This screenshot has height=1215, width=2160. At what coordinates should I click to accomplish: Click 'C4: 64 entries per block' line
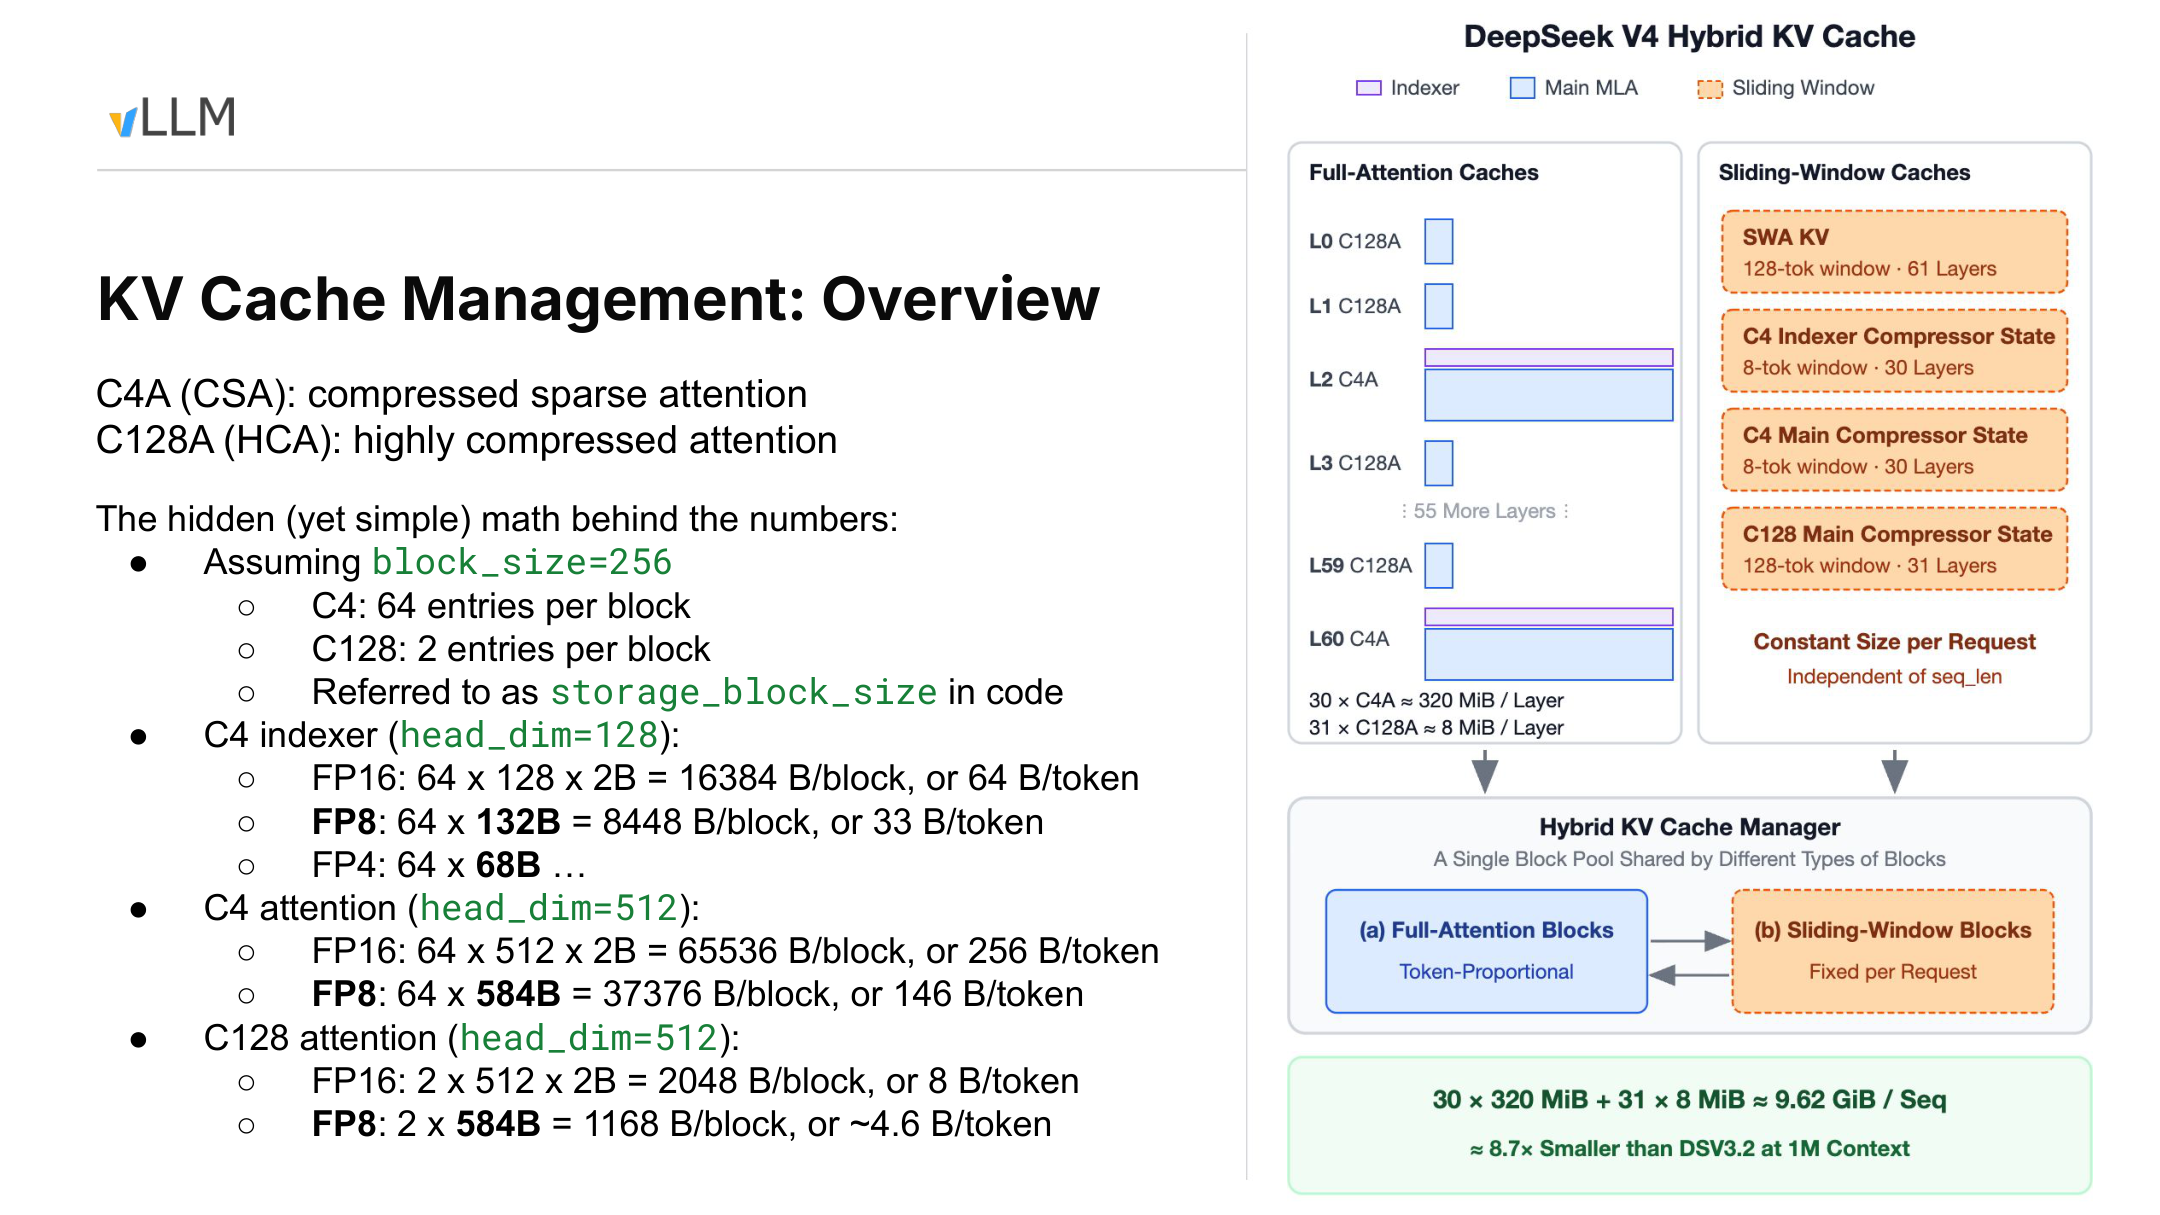pos(501,606)
